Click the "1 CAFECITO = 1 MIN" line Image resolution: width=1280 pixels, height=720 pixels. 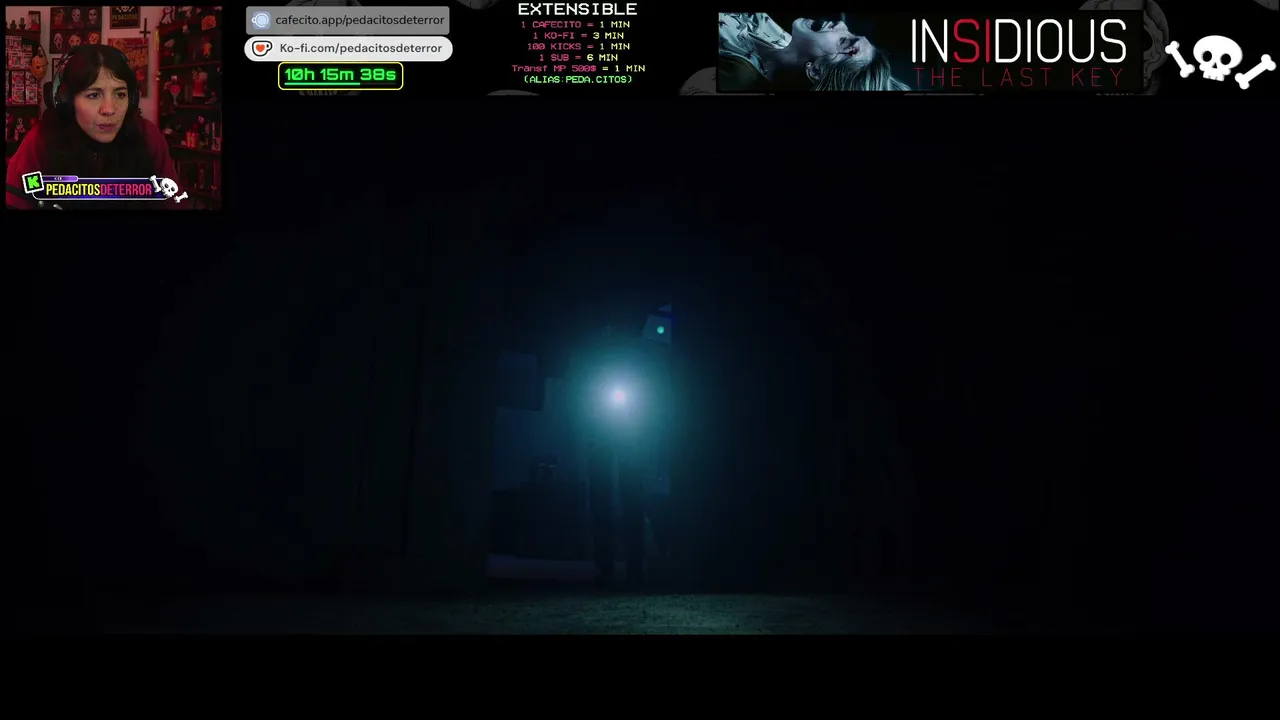pos(575,25)
